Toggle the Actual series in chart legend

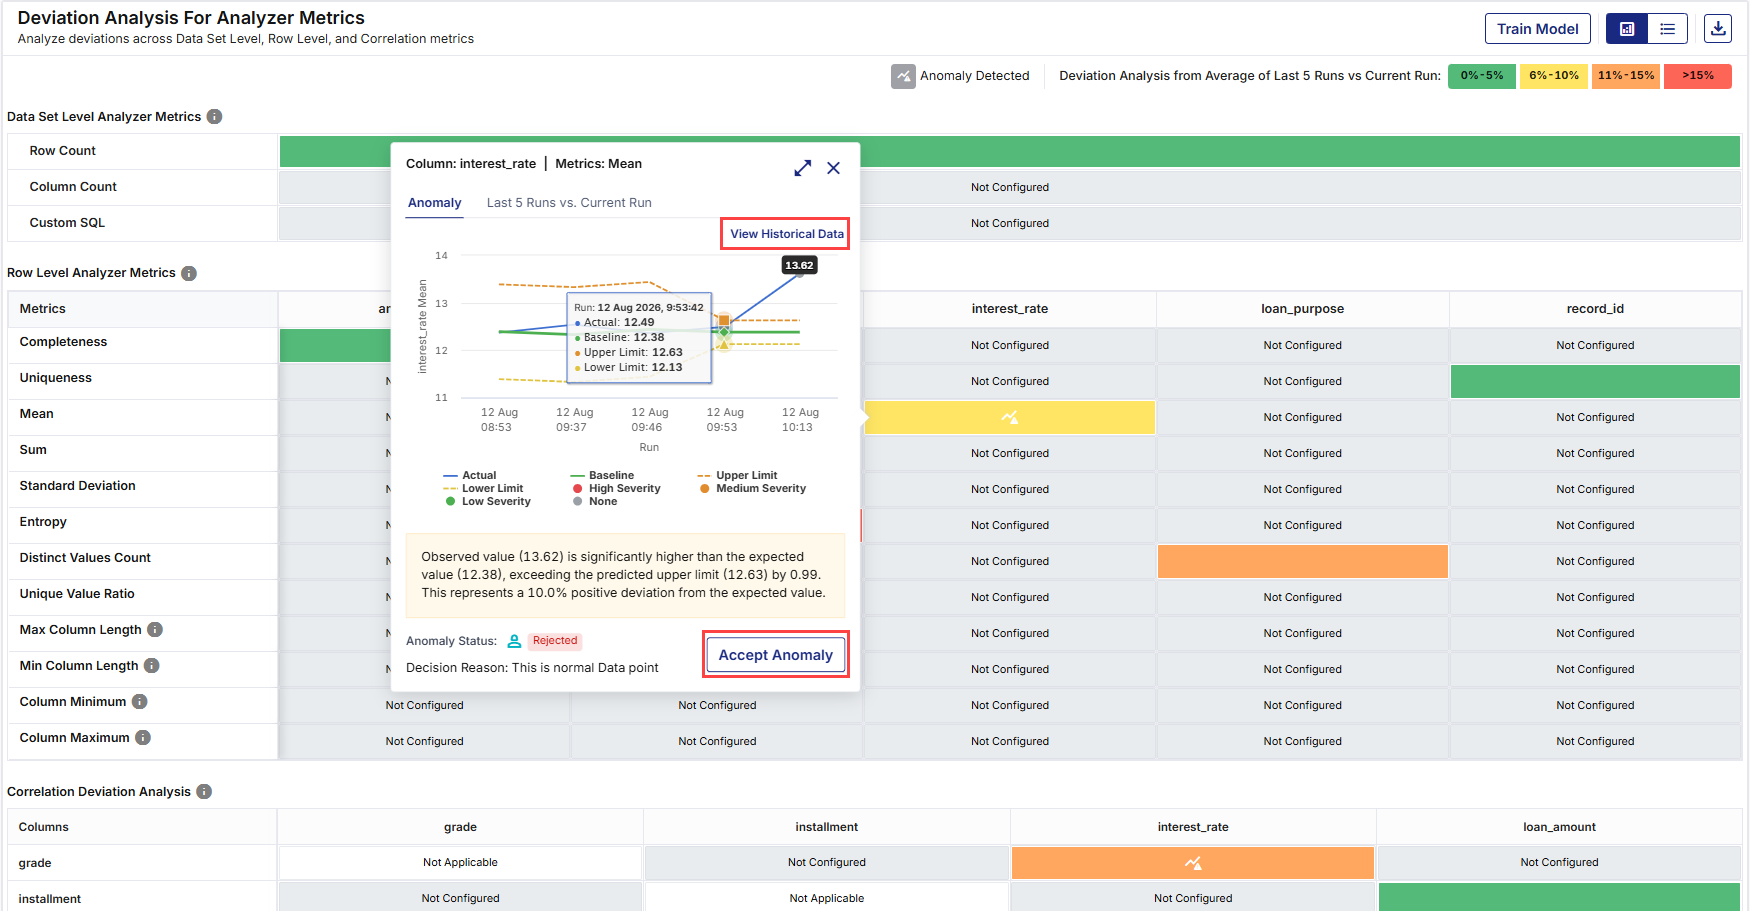click(x=469, y=476)
